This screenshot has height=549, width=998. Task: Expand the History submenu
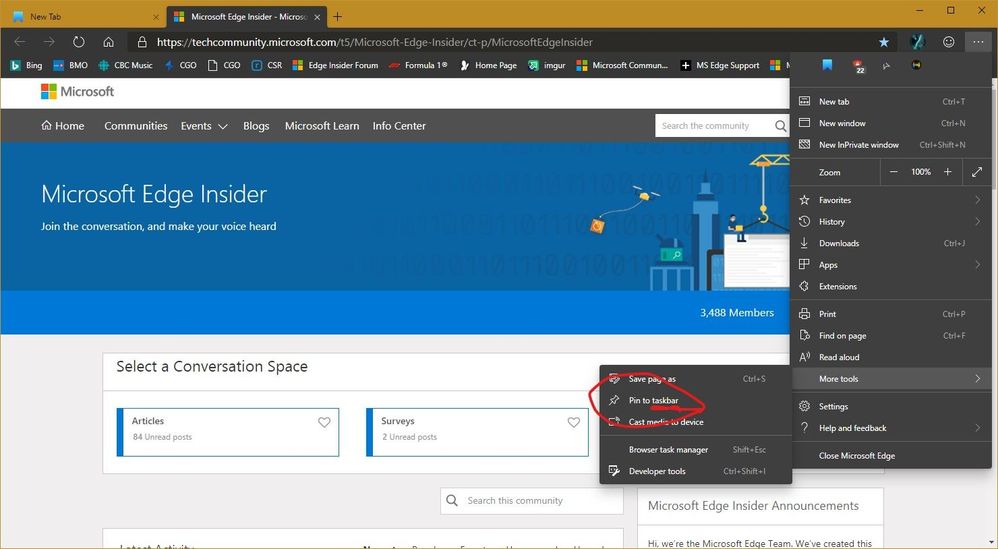pyautogui.click(x=890, y=221)
